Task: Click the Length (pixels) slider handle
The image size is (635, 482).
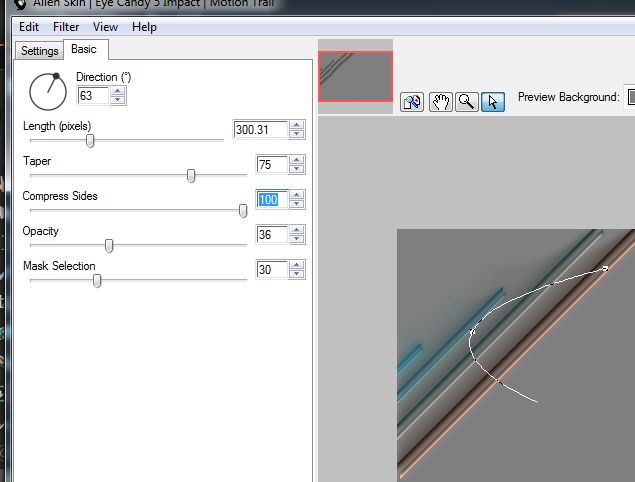Action: 90,141
